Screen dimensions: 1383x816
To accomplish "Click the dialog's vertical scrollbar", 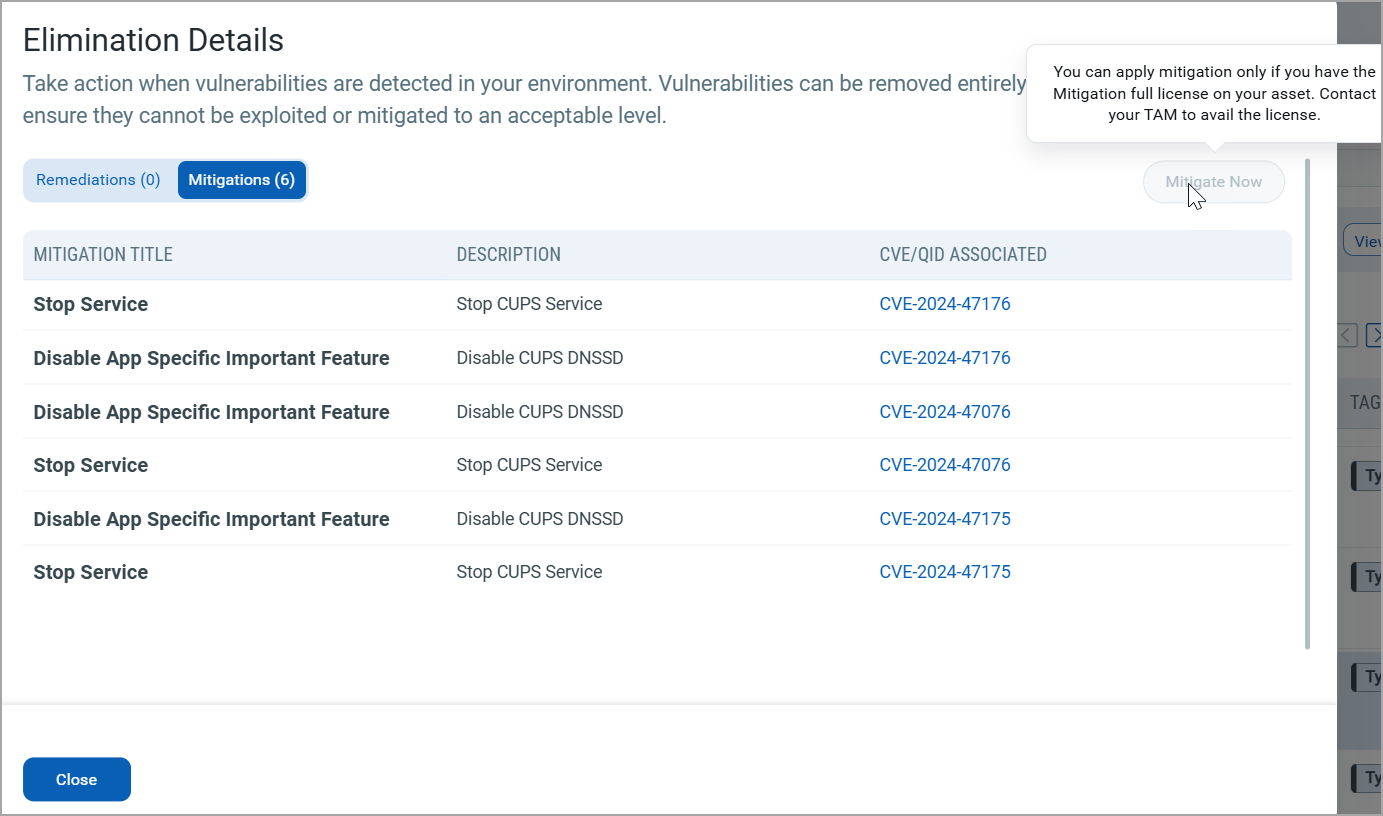I will coord(1307,400).
